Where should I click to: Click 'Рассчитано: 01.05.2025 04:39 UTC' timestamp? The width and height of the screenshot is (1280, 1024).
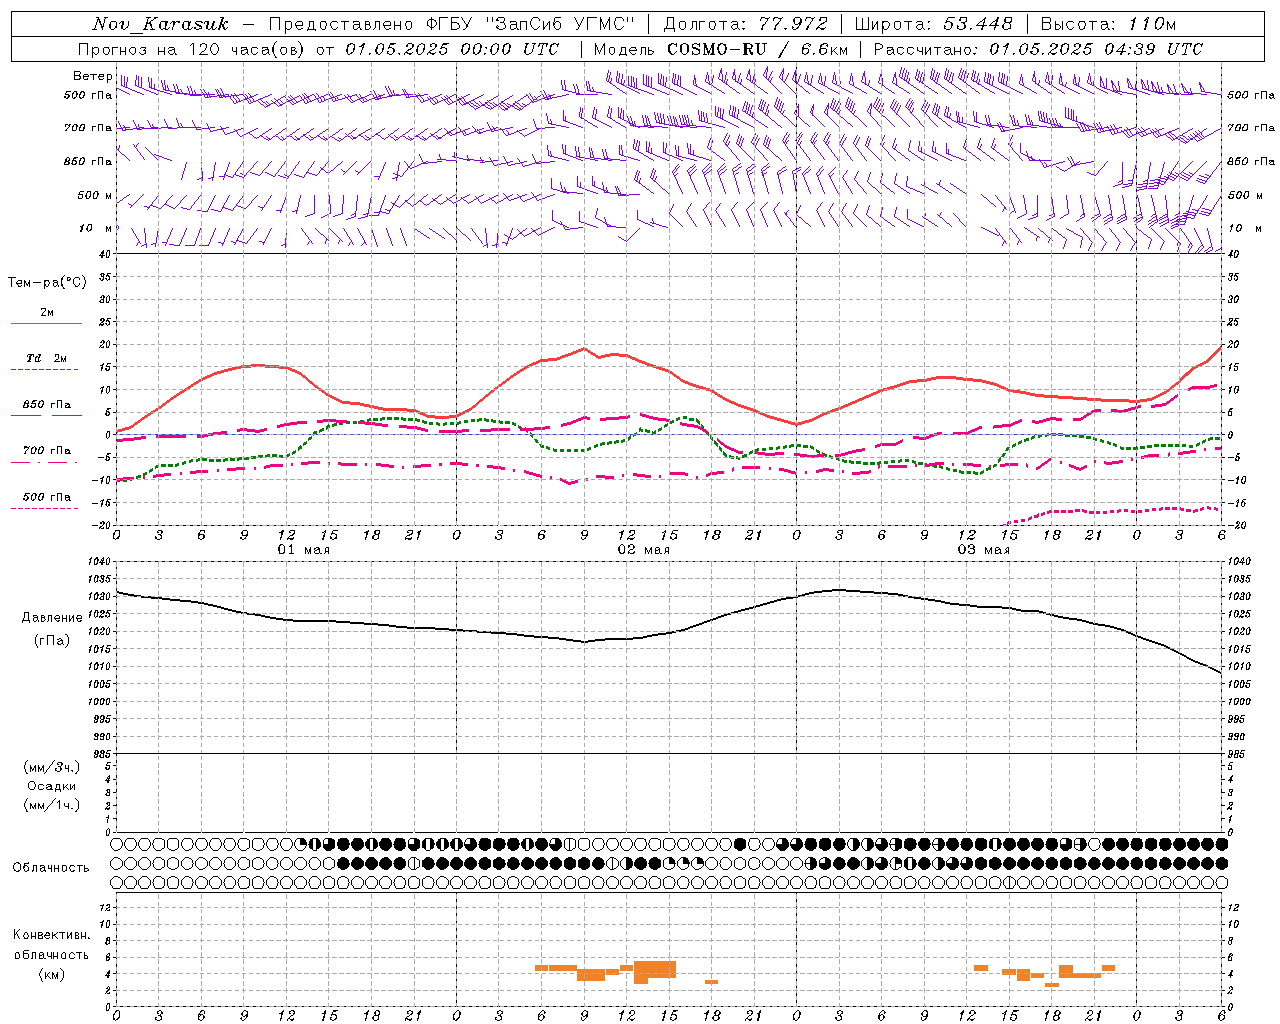point(1038,49)
